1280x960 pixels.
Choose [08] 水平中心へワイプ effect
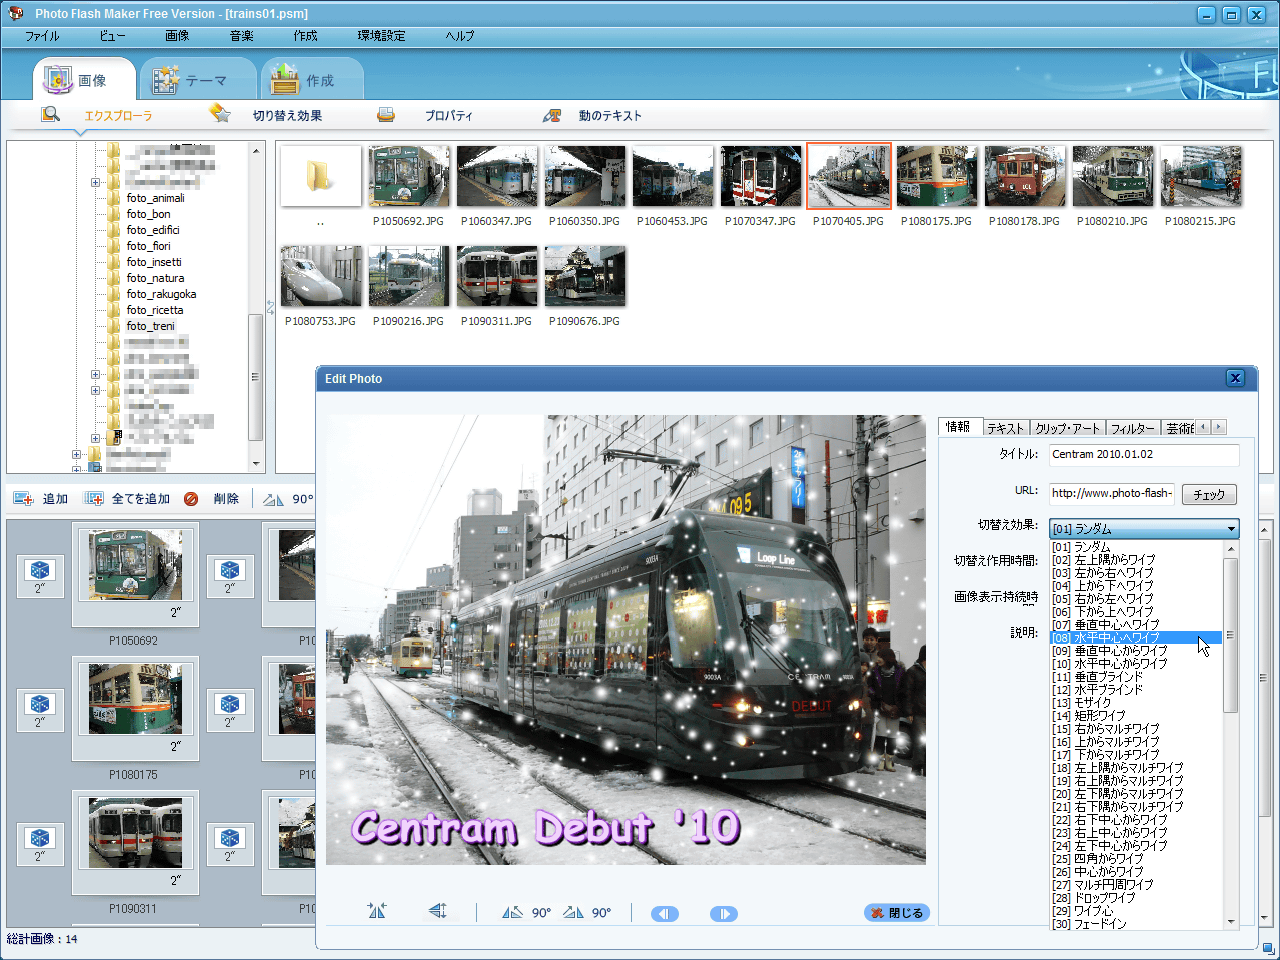(x=1136, y=637)
